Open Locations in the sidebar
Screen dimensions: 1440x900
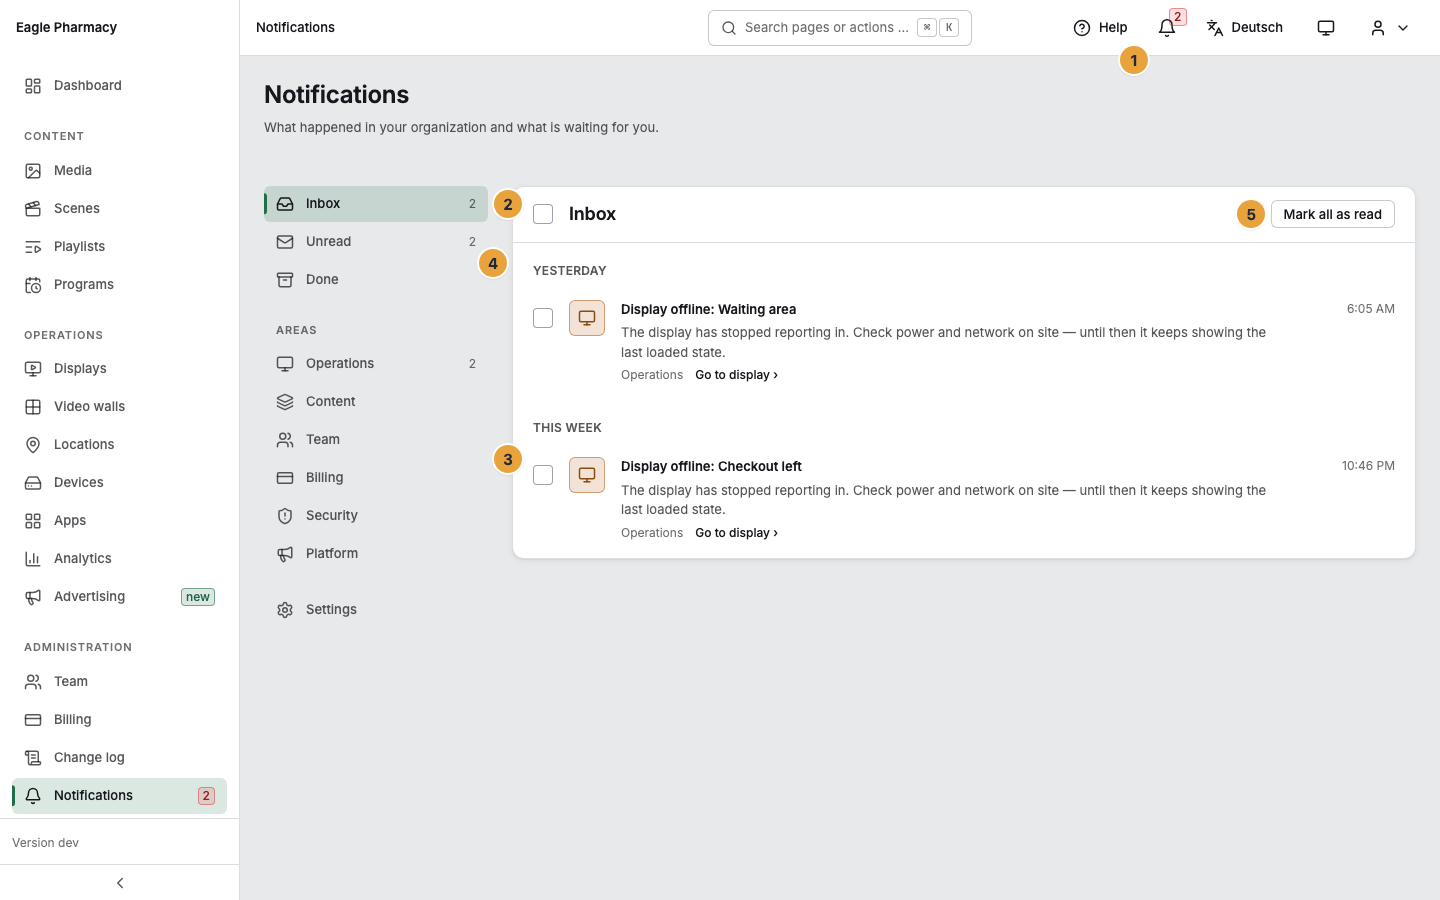point(119,445)
